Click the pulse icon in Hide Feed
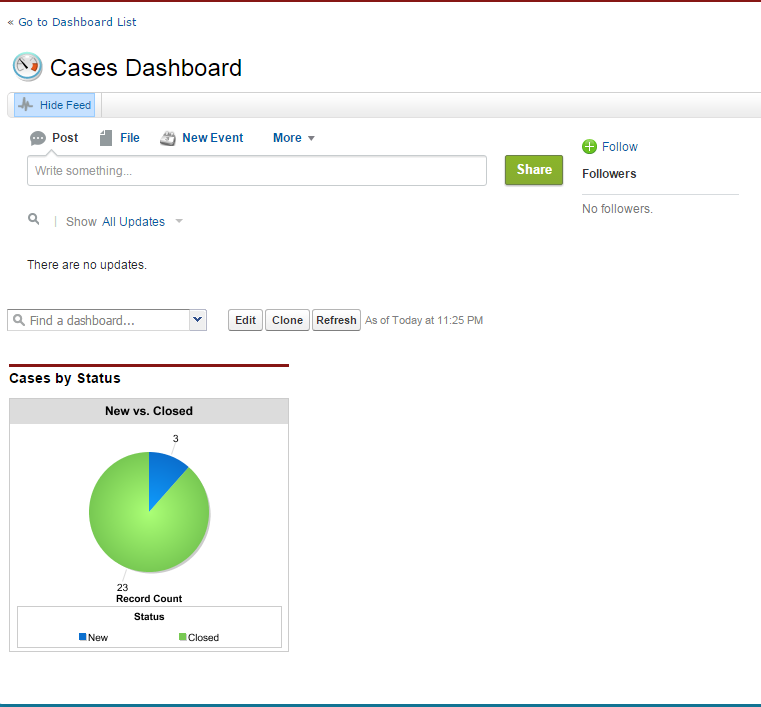Viewport: 761px width, 707px height. coord(26,105)
